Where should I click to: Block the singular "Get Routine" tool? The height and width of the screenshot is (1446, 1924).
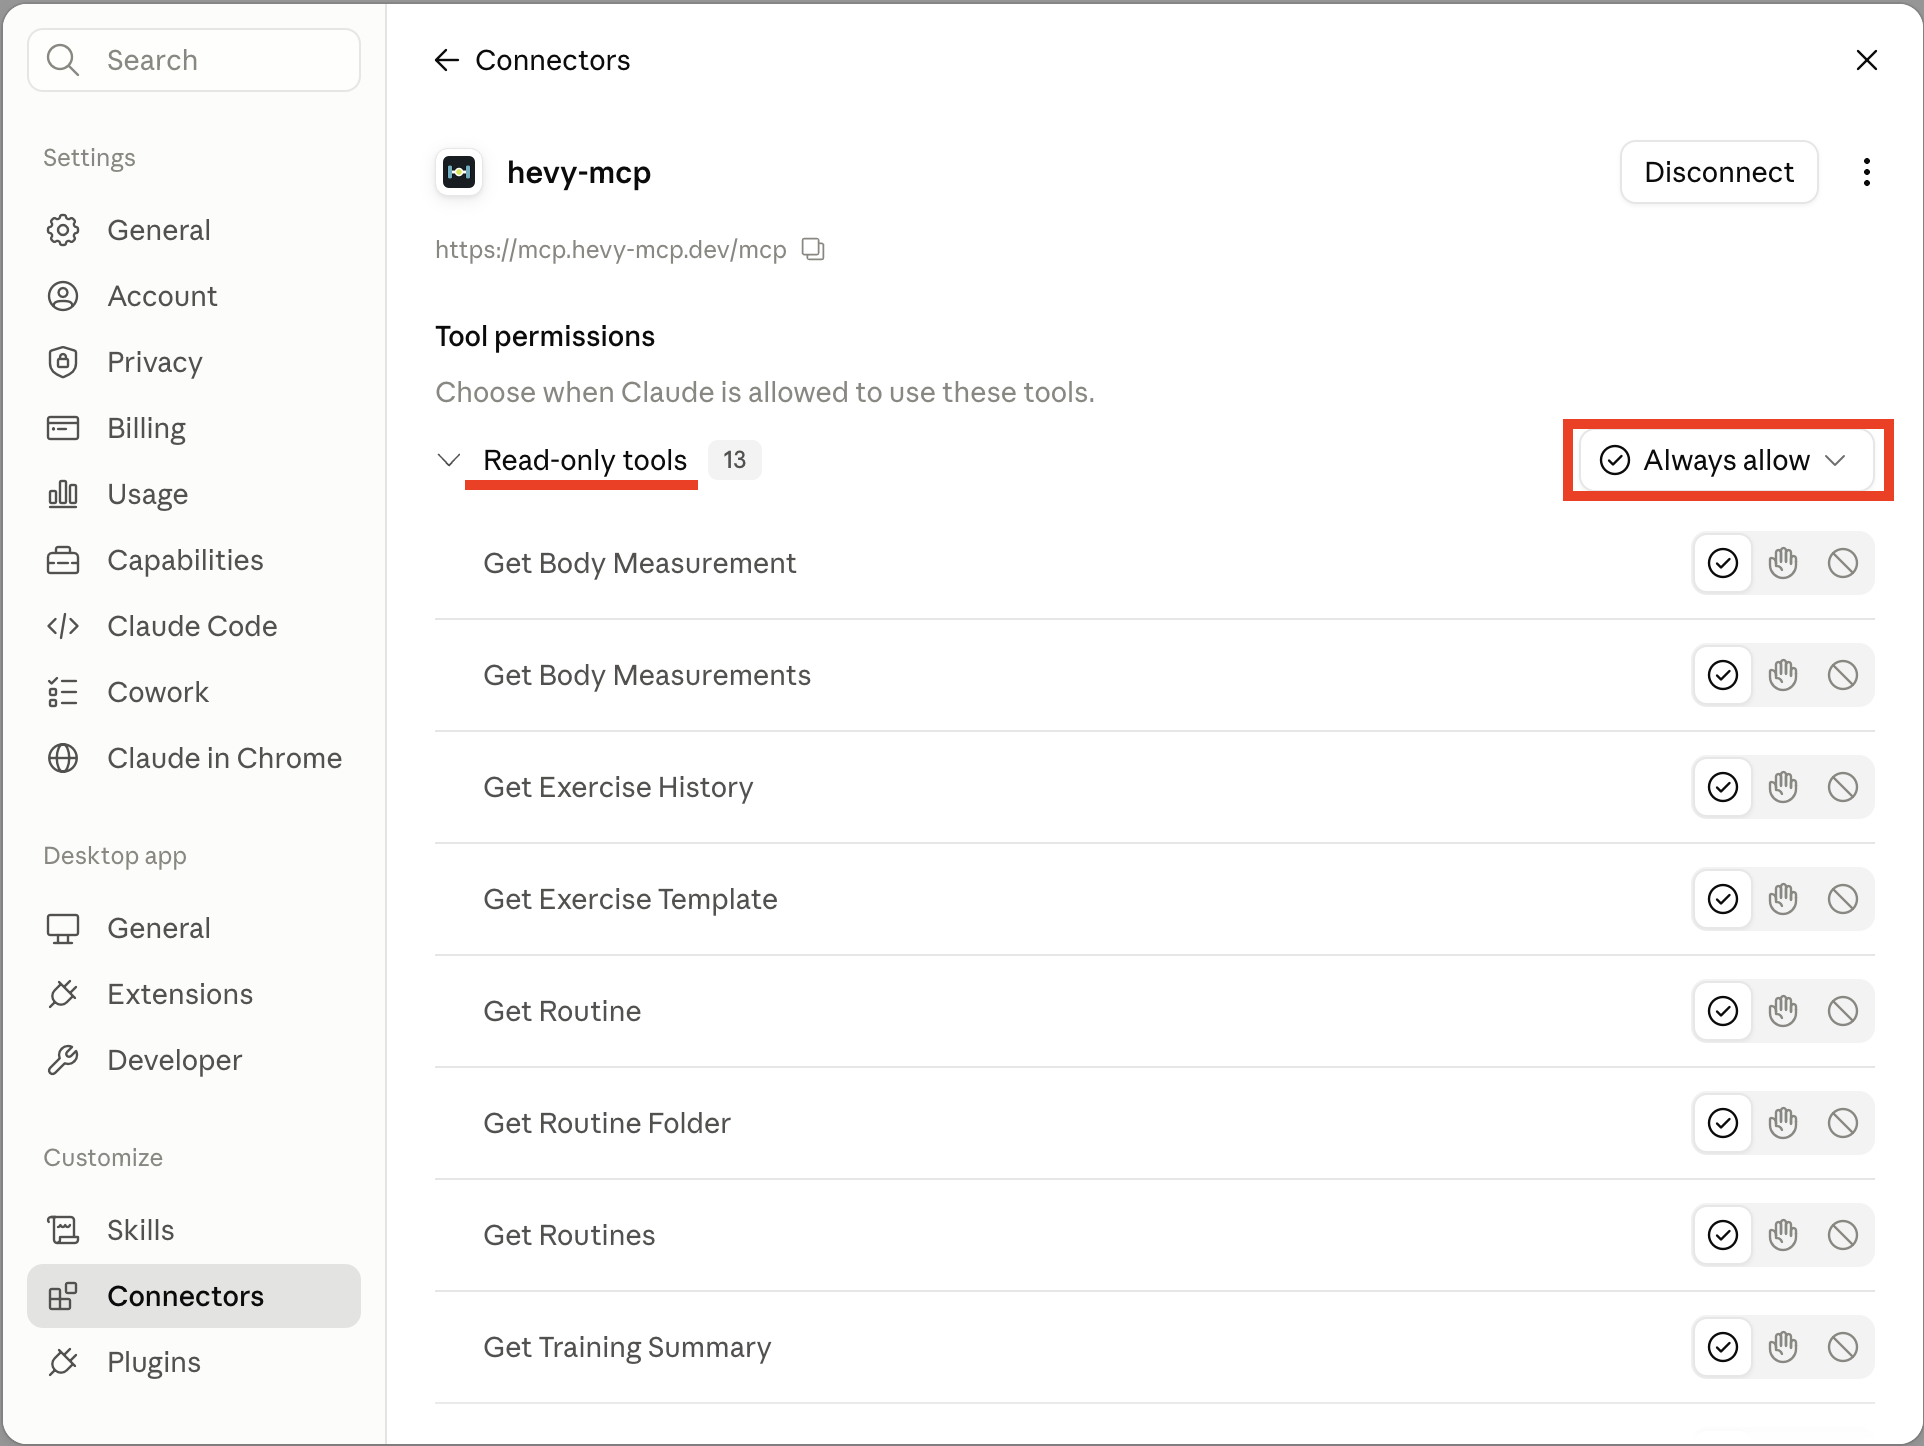click(1843, 1011)
